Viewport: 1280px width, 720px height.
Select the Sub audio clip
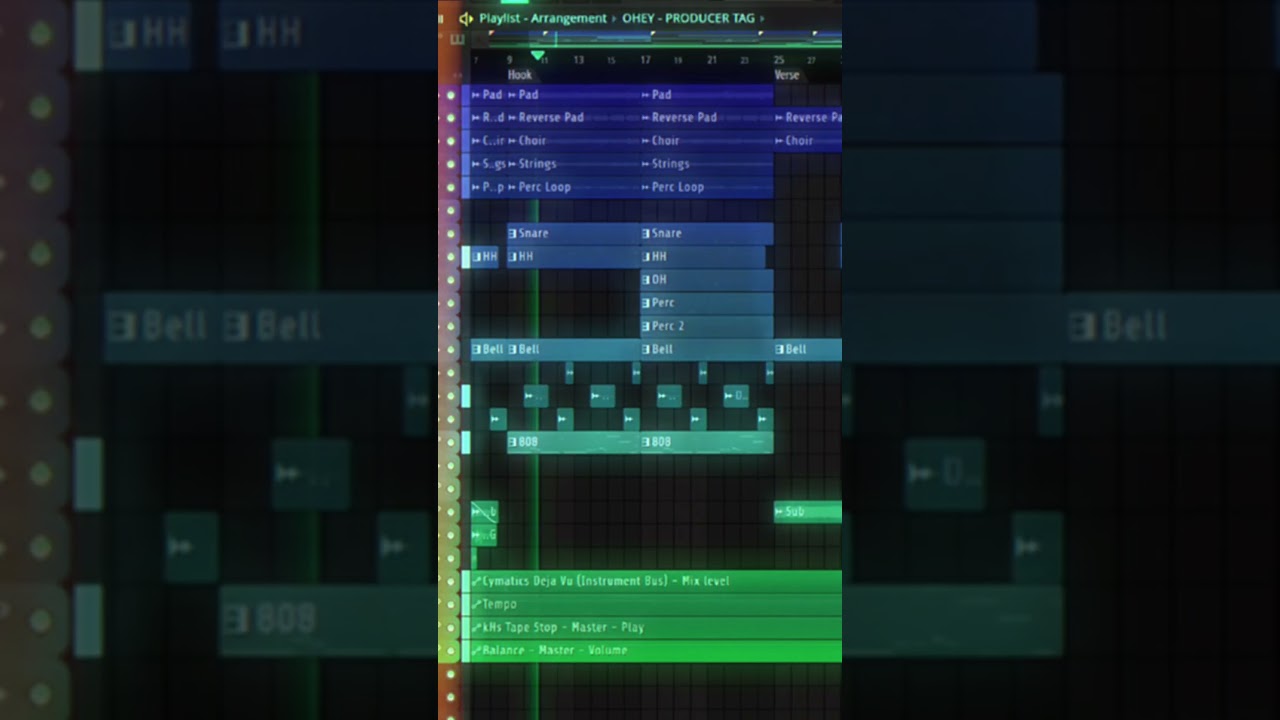(808, 512)
